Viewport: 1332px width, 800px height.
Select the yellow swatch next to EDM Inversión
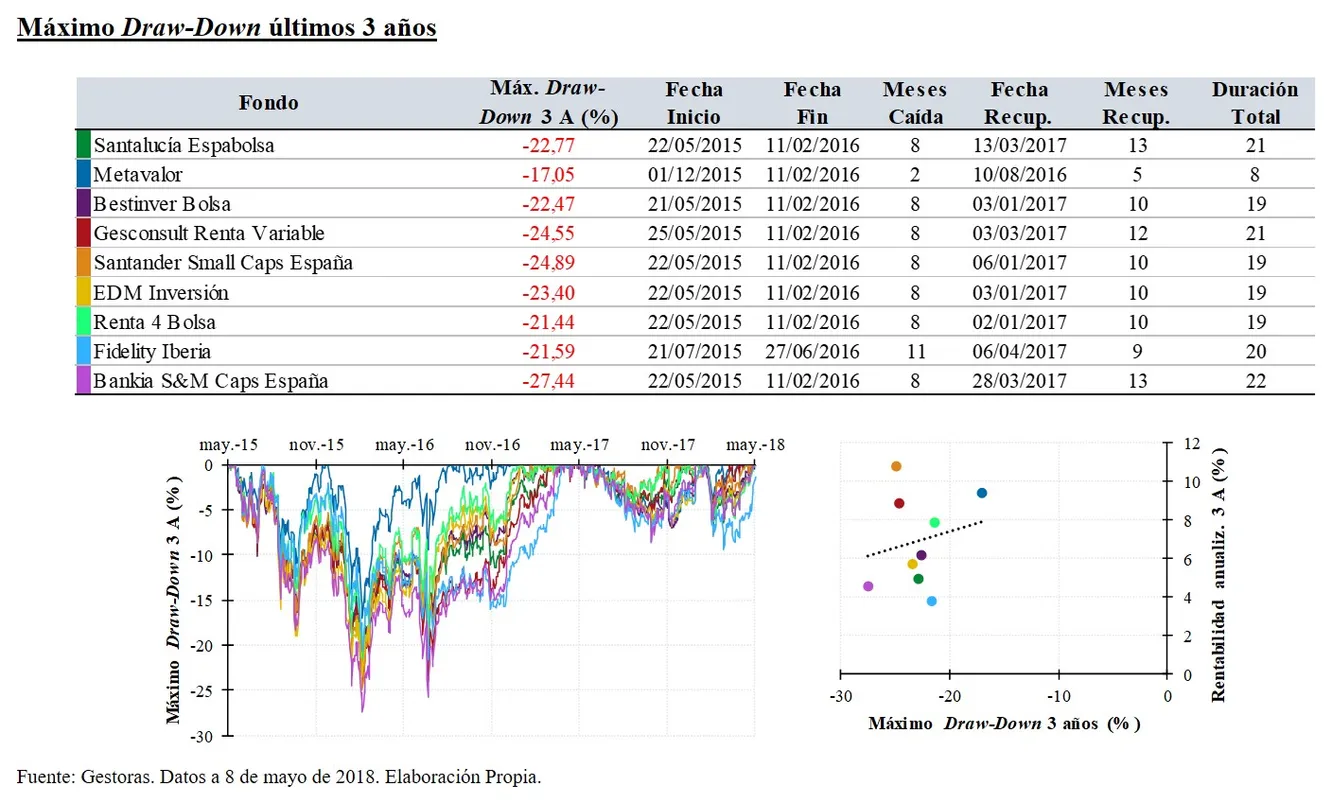tap(83, 293)
